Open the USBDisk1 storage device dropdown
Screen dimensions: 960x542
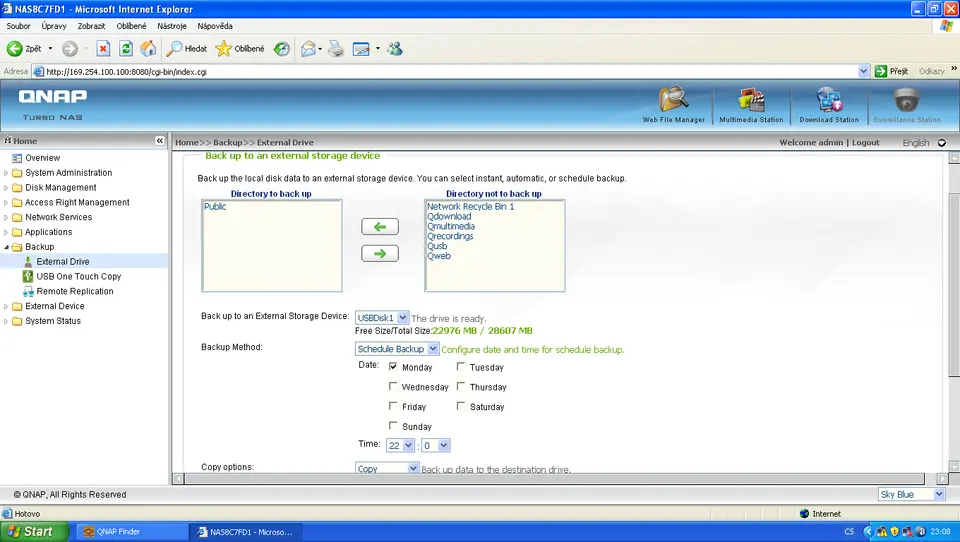click(382, 318)
